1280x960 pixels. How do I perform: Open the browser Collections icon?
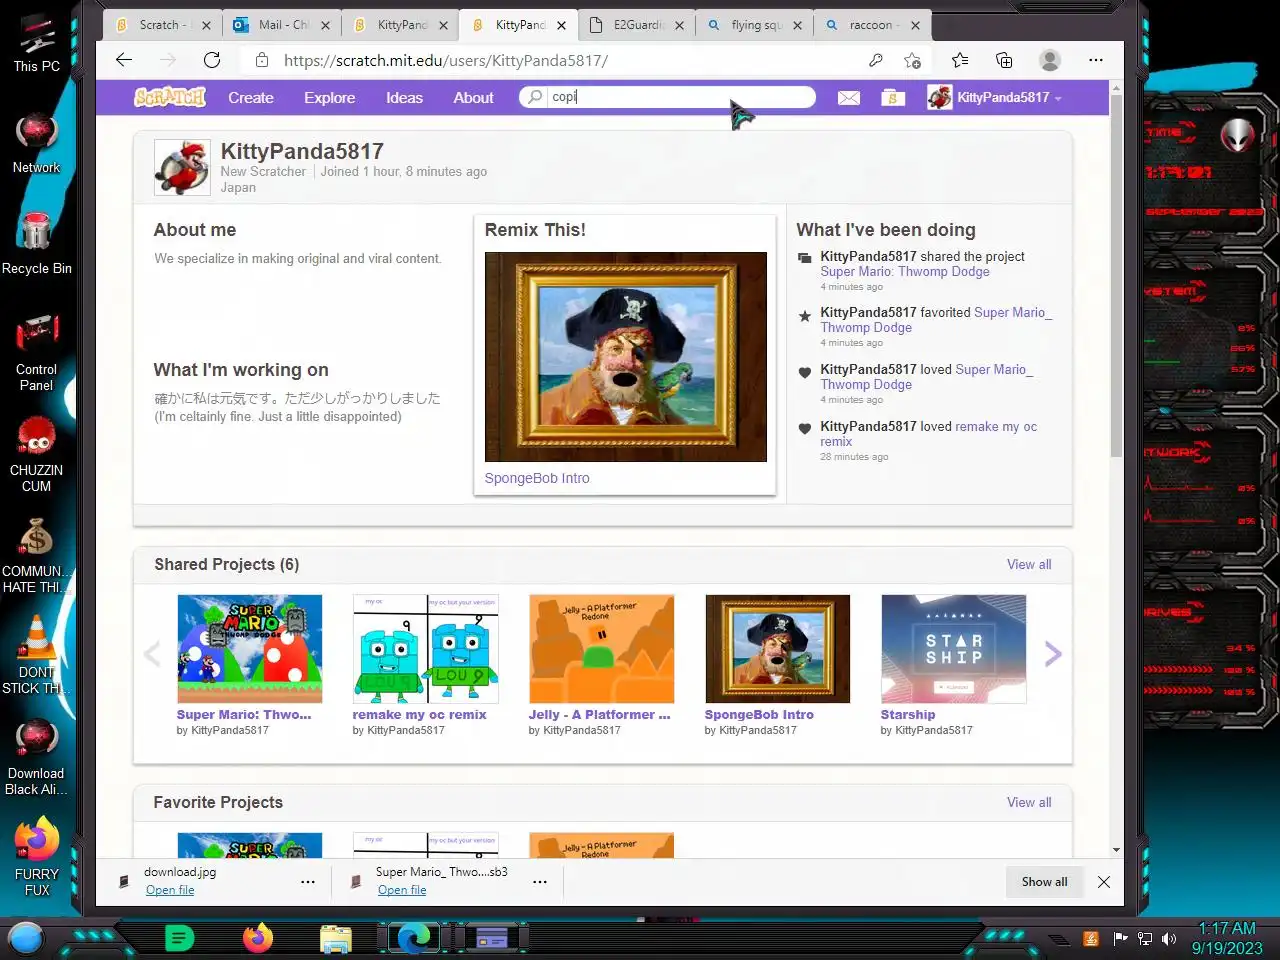click(1004, 60)
